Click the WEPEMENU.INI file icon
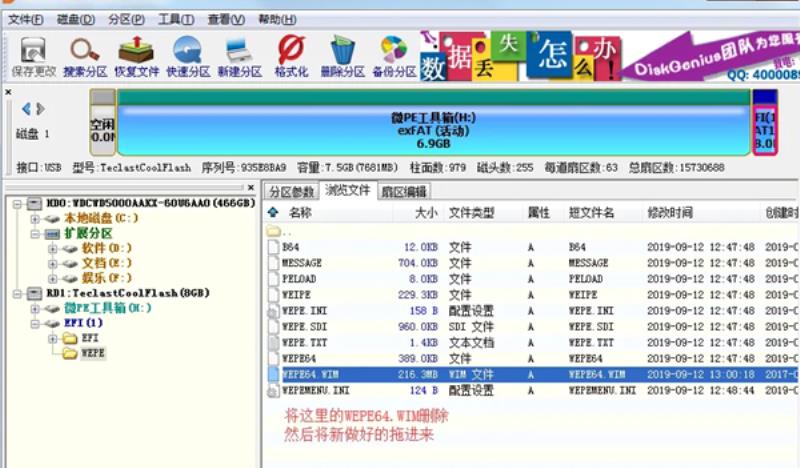 click(273, 390)
